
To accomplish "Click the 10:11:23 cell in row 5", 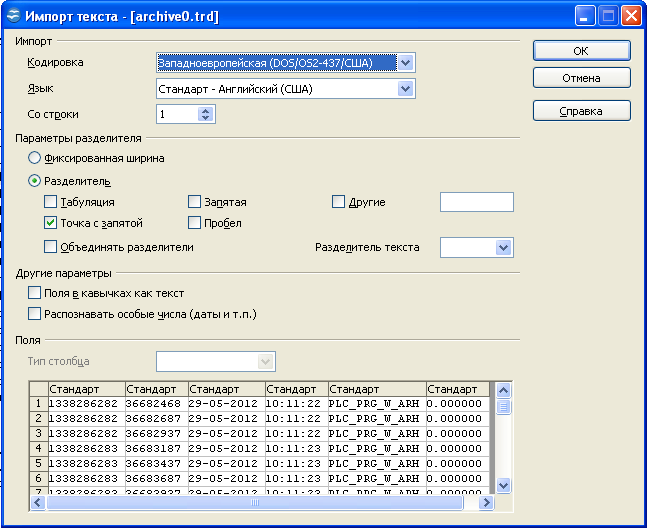I will 297,464.
